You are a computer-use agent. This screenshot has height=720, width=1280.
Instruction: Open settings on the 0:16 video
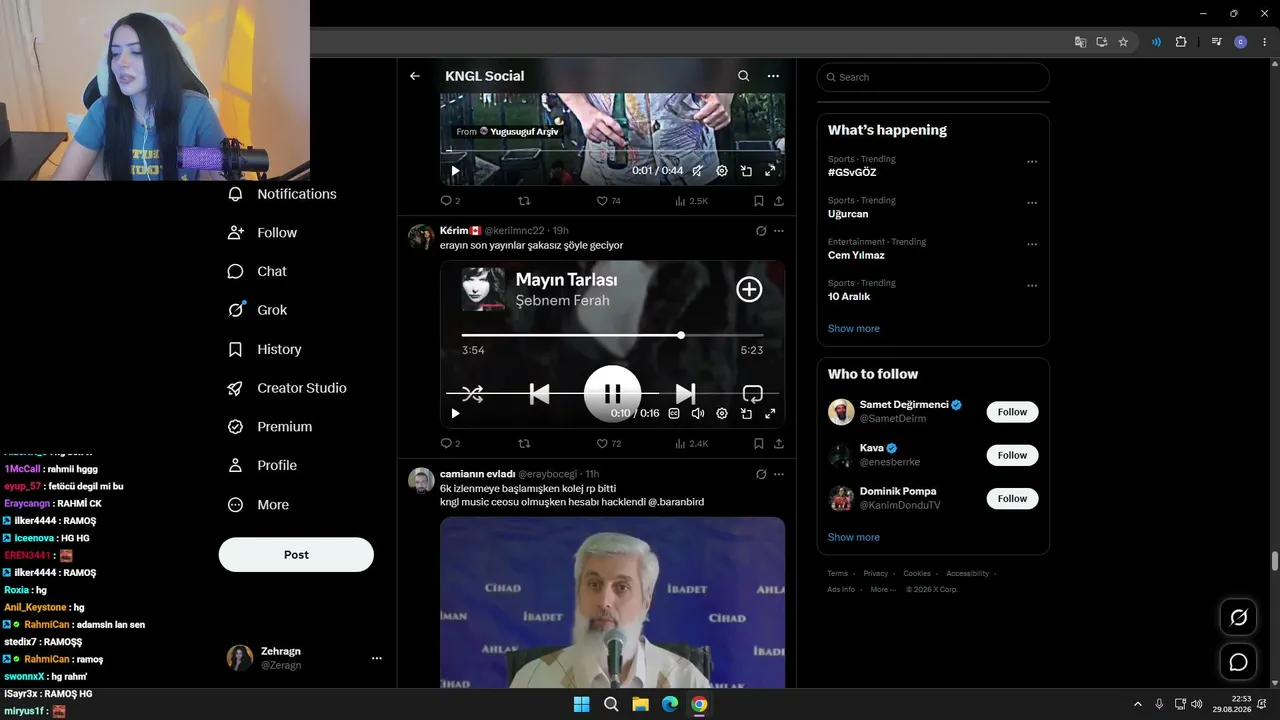pos(722,414)
